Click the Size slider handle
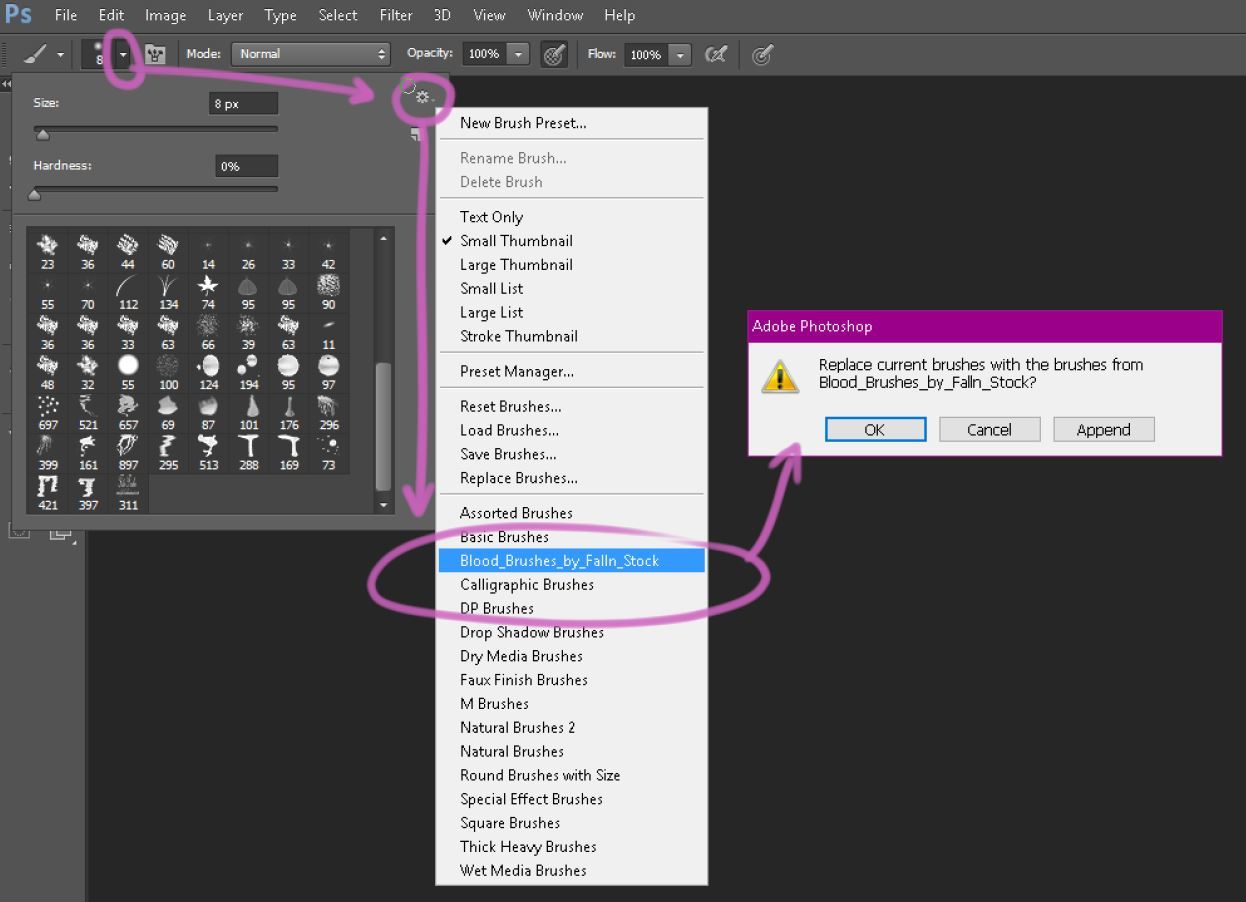 pyautogui.click(x=42, y=133)
